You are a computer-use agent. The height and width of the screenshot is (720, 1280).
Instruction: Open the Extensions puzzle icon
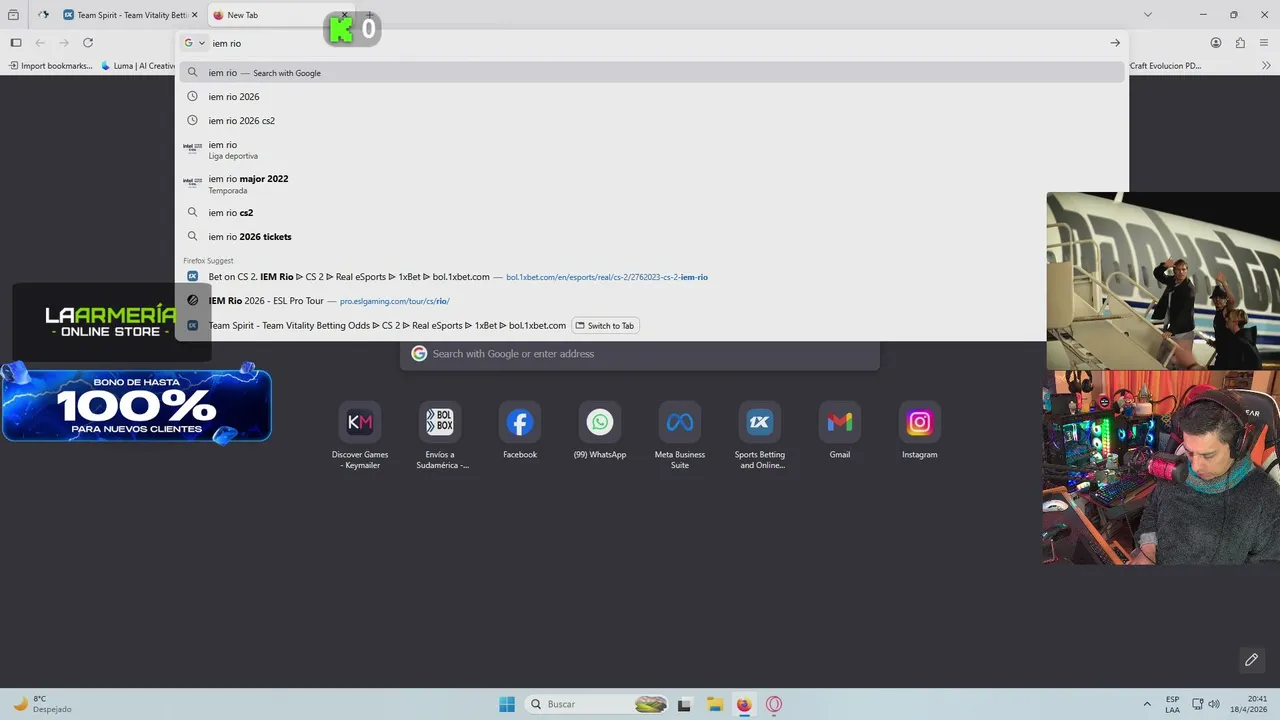click(x=1240, y=43)
